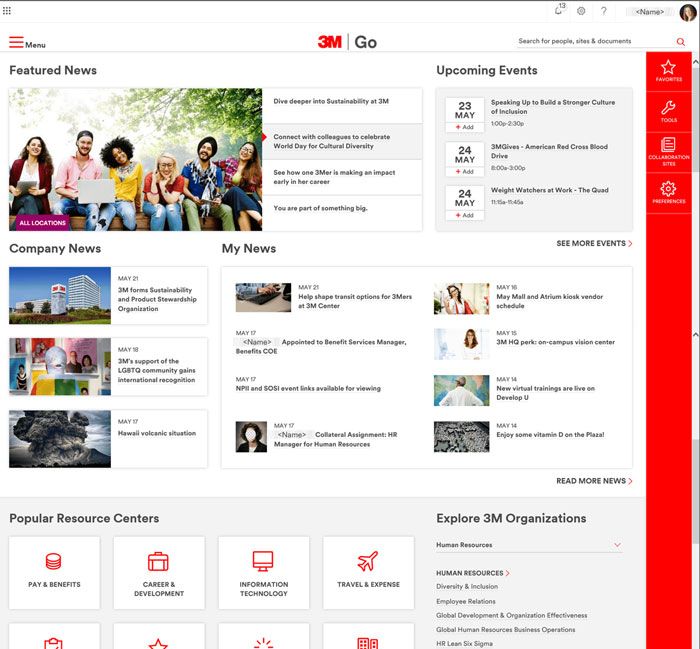Open Pay & Benefits resource center
The height and width of the screenshot is (649, 700).
[x=54, y=573]
